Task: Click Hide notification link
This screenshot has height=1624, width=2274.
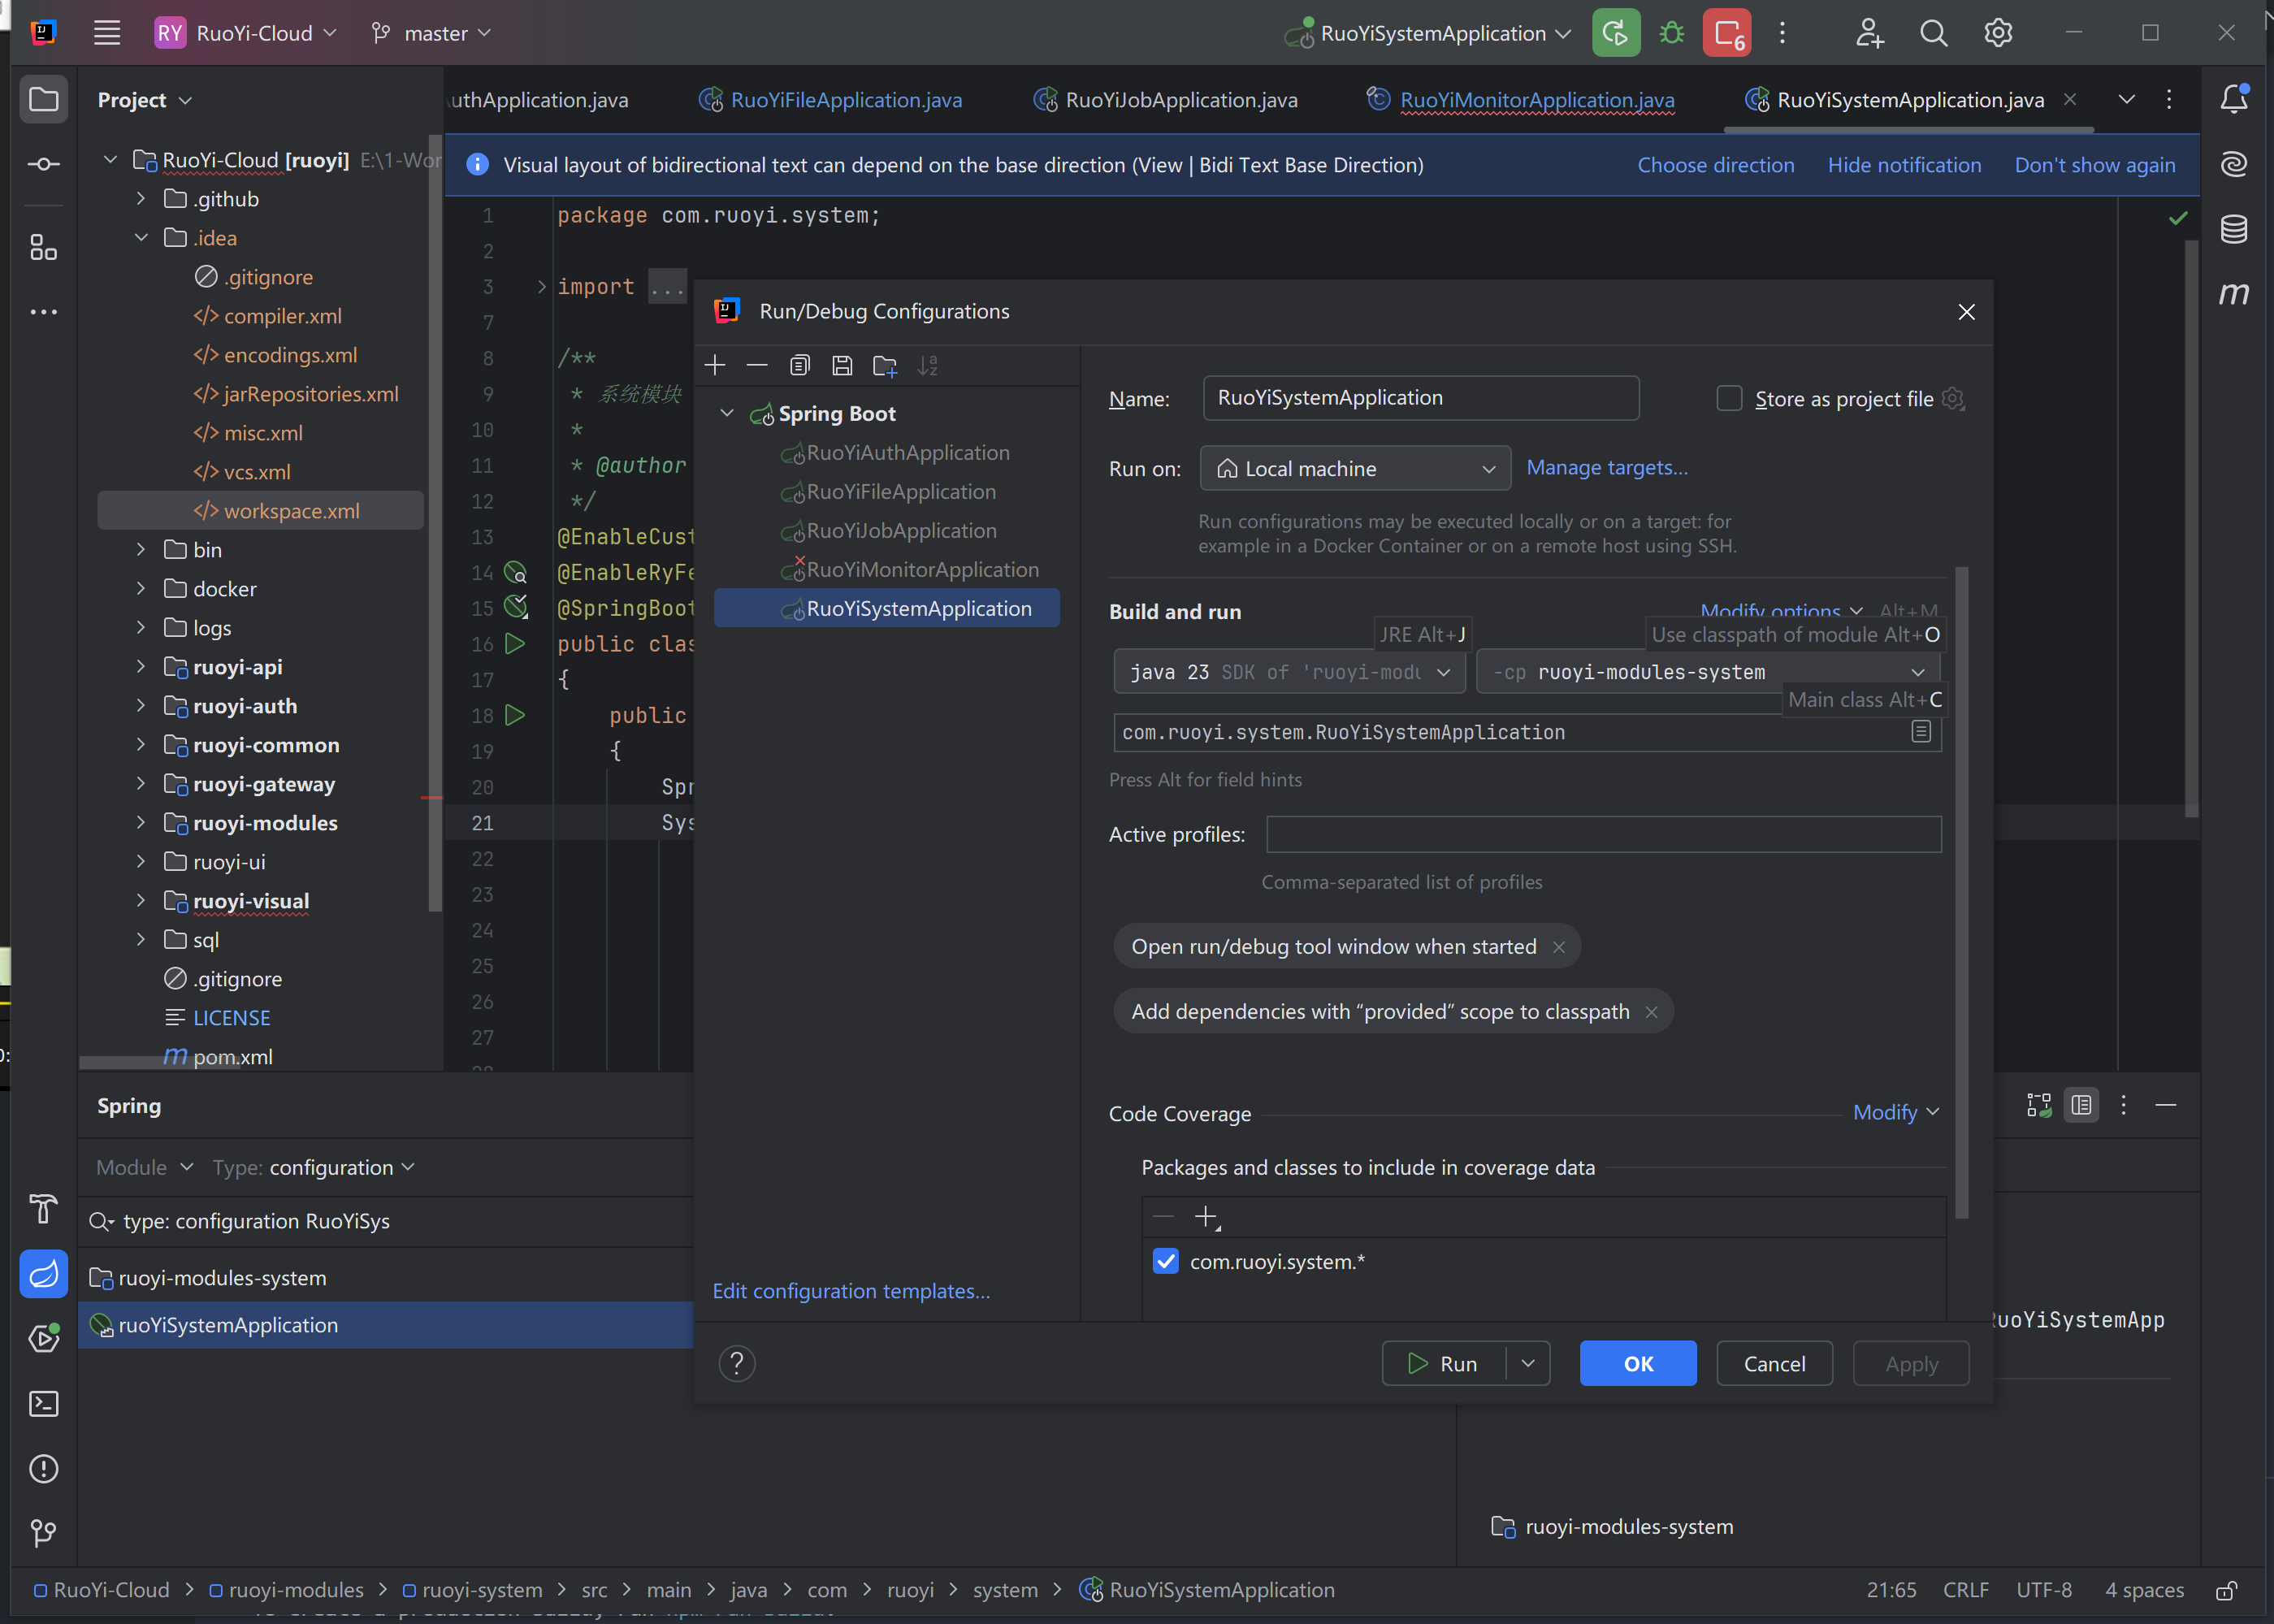Action: pos(1904,165)
